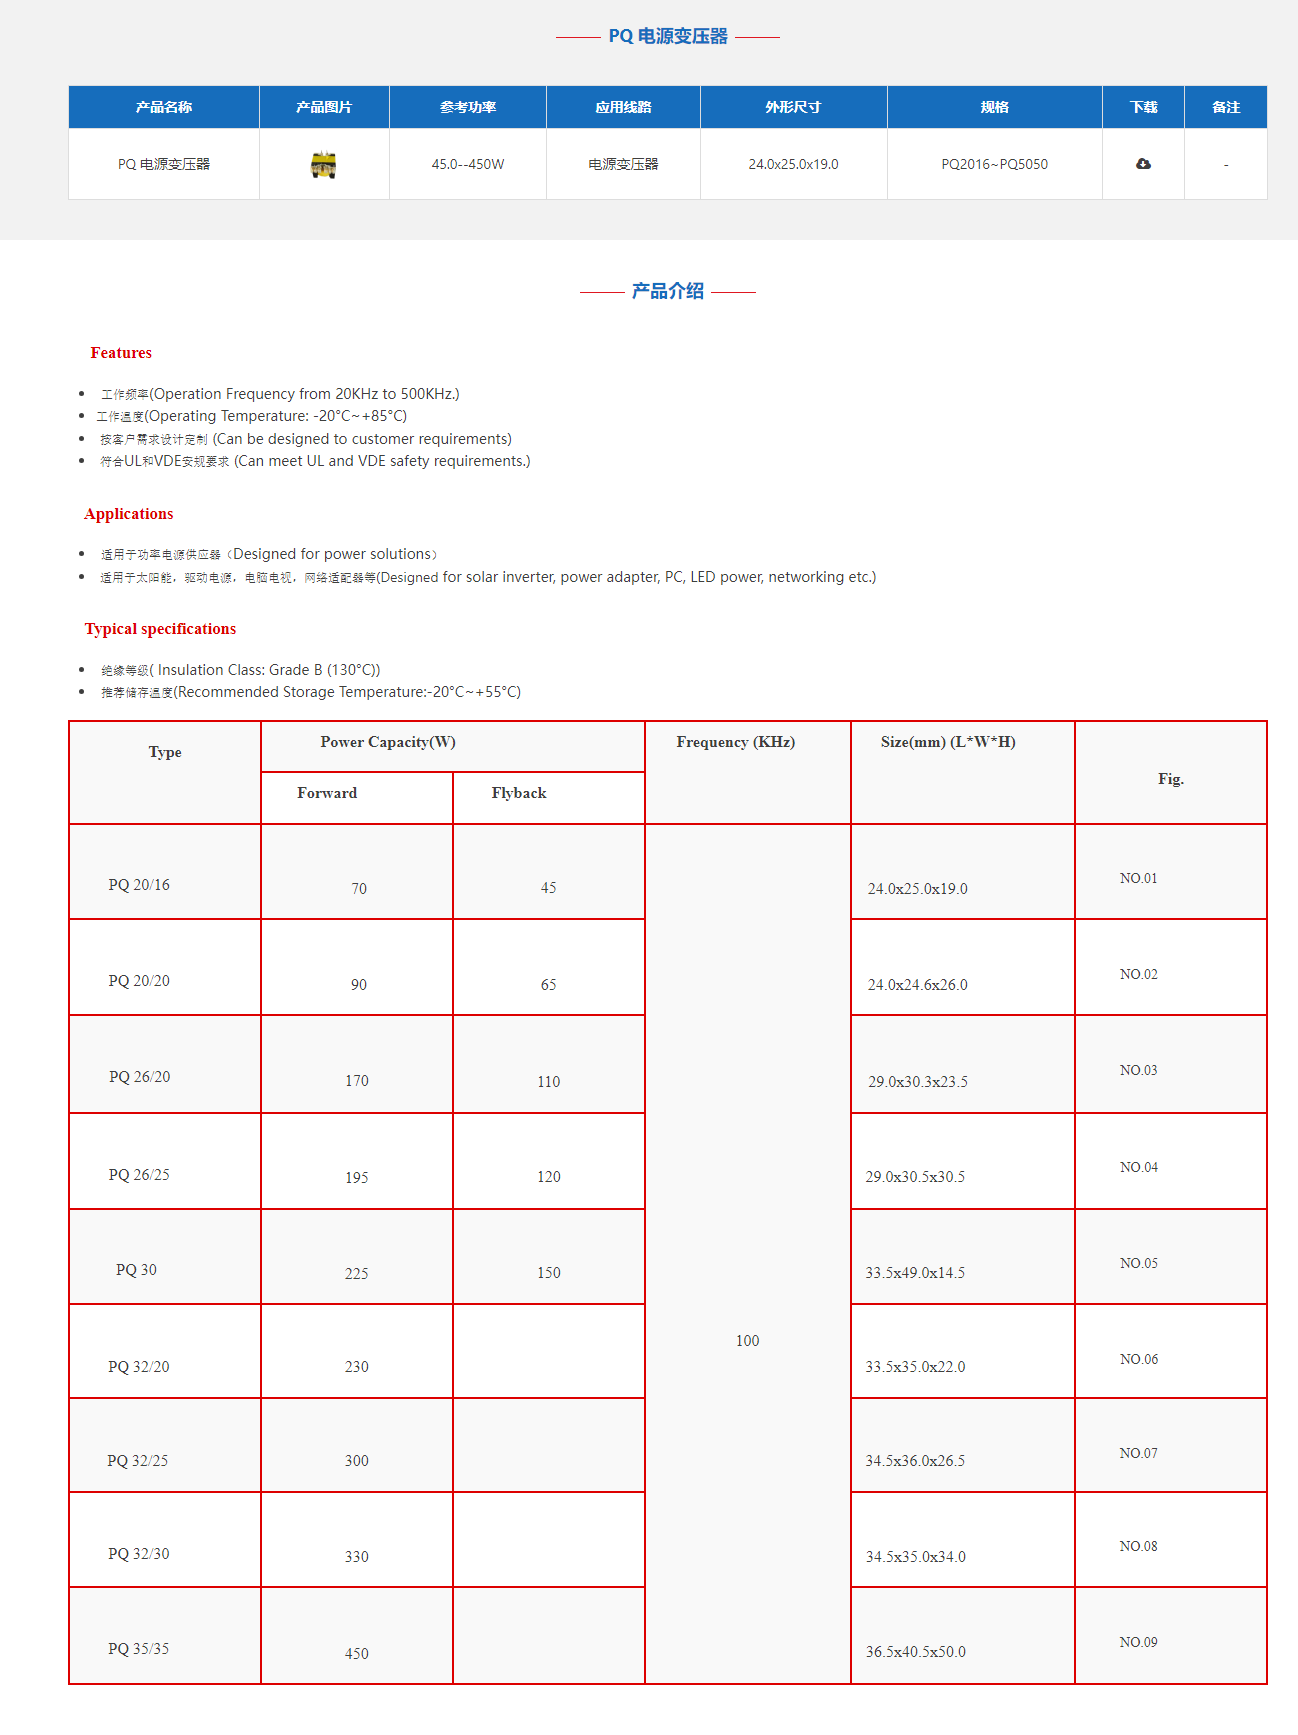The width and height of the screenshot is (1298, 1735).
Task: Select the 45.0--450W reference power cell
Action: [468, 164]
